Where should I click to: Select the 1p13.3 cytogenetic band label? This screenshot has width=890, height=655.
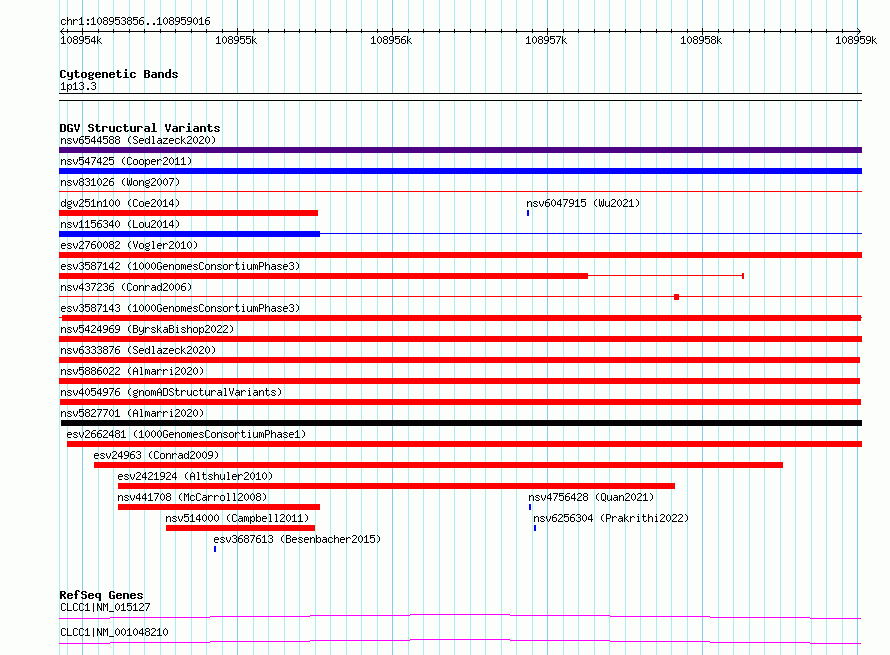[x=78, y=86]
